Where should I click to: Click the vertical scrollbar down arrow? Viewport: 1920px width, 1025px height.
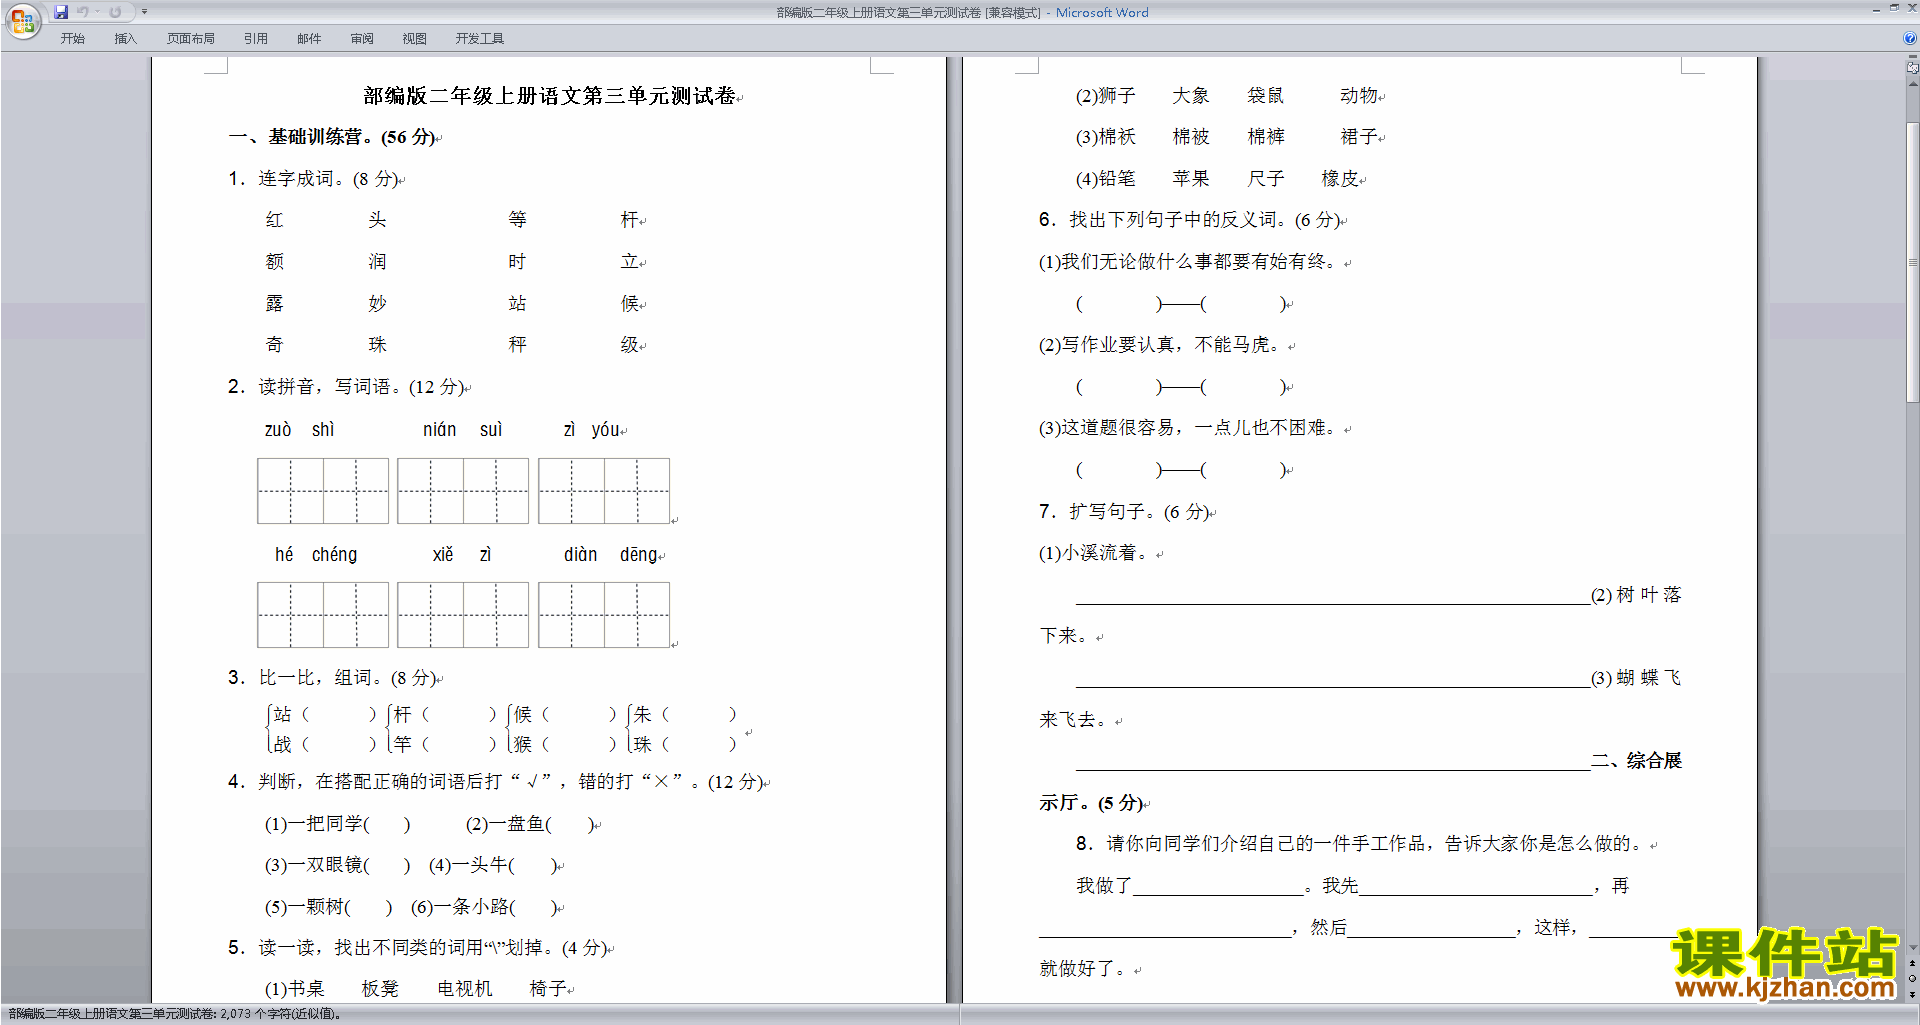click(x=1912, y=948)
